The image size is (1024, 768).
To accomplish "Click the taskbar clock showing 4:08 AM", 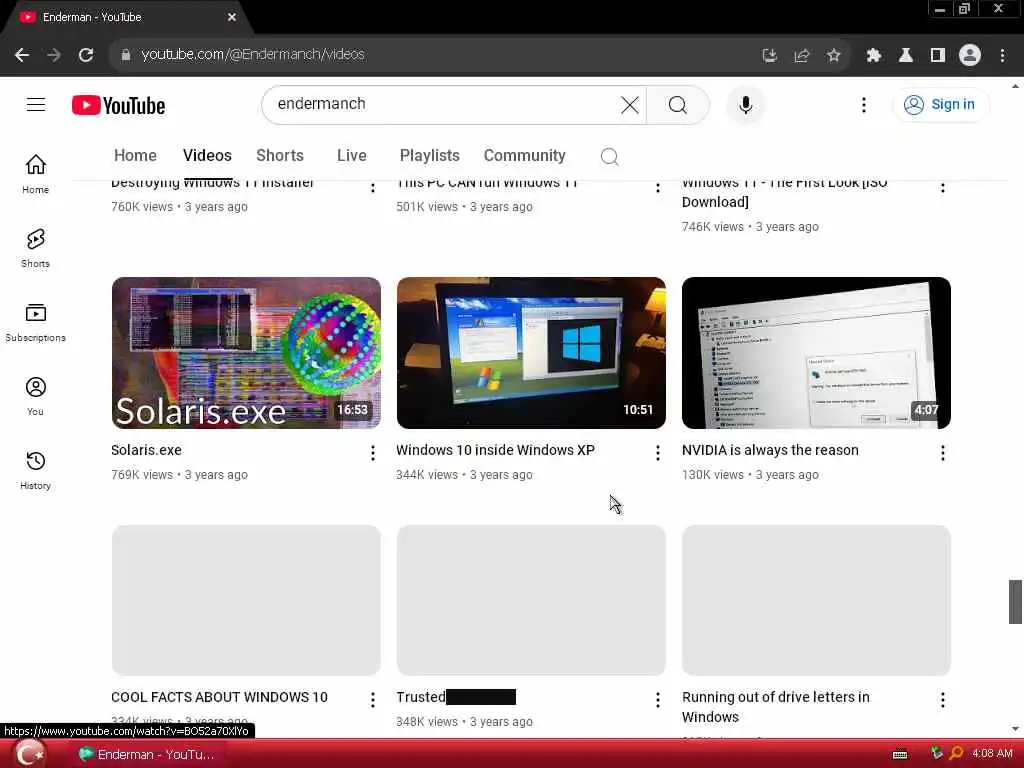I will point(992,754).
